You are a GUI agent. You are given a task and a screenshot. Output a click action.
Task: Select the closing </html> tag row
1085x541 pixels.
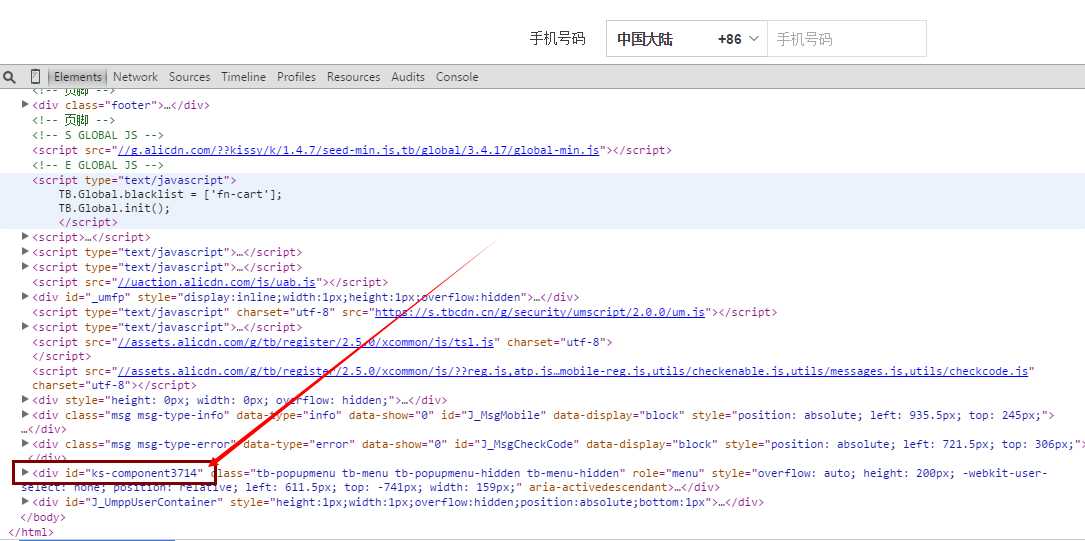pos(31,533)
